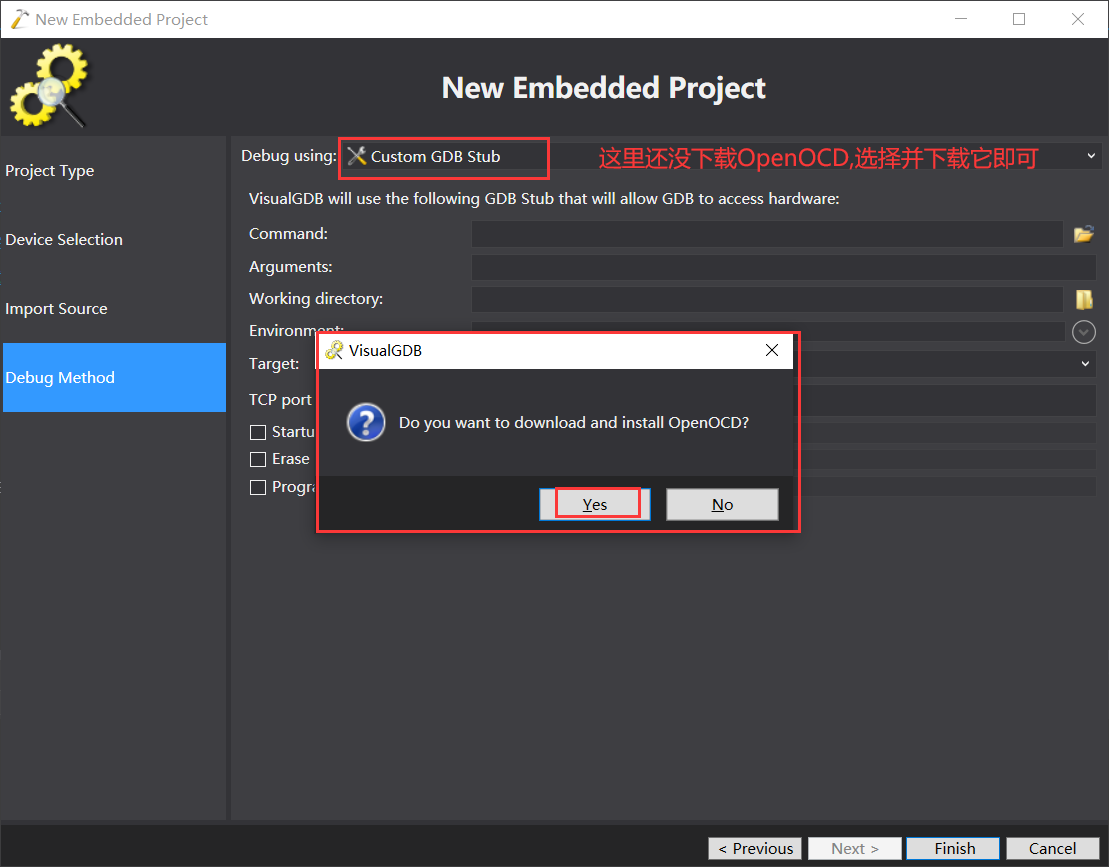Click the wizard title bar pencil icon

tap(20, 19)
